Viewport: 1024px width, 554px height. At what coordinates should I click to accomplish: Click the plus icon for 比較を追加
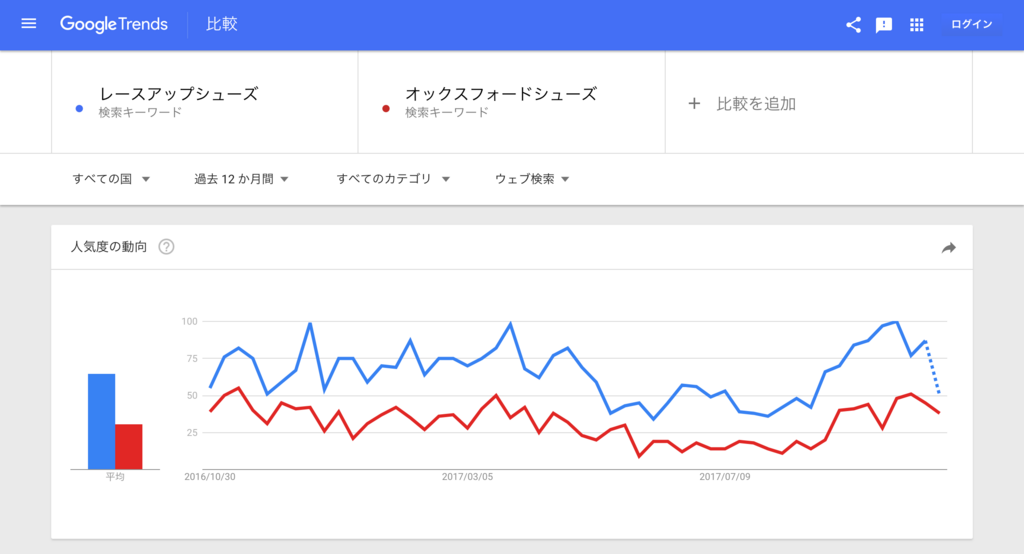tap(694, 103)
